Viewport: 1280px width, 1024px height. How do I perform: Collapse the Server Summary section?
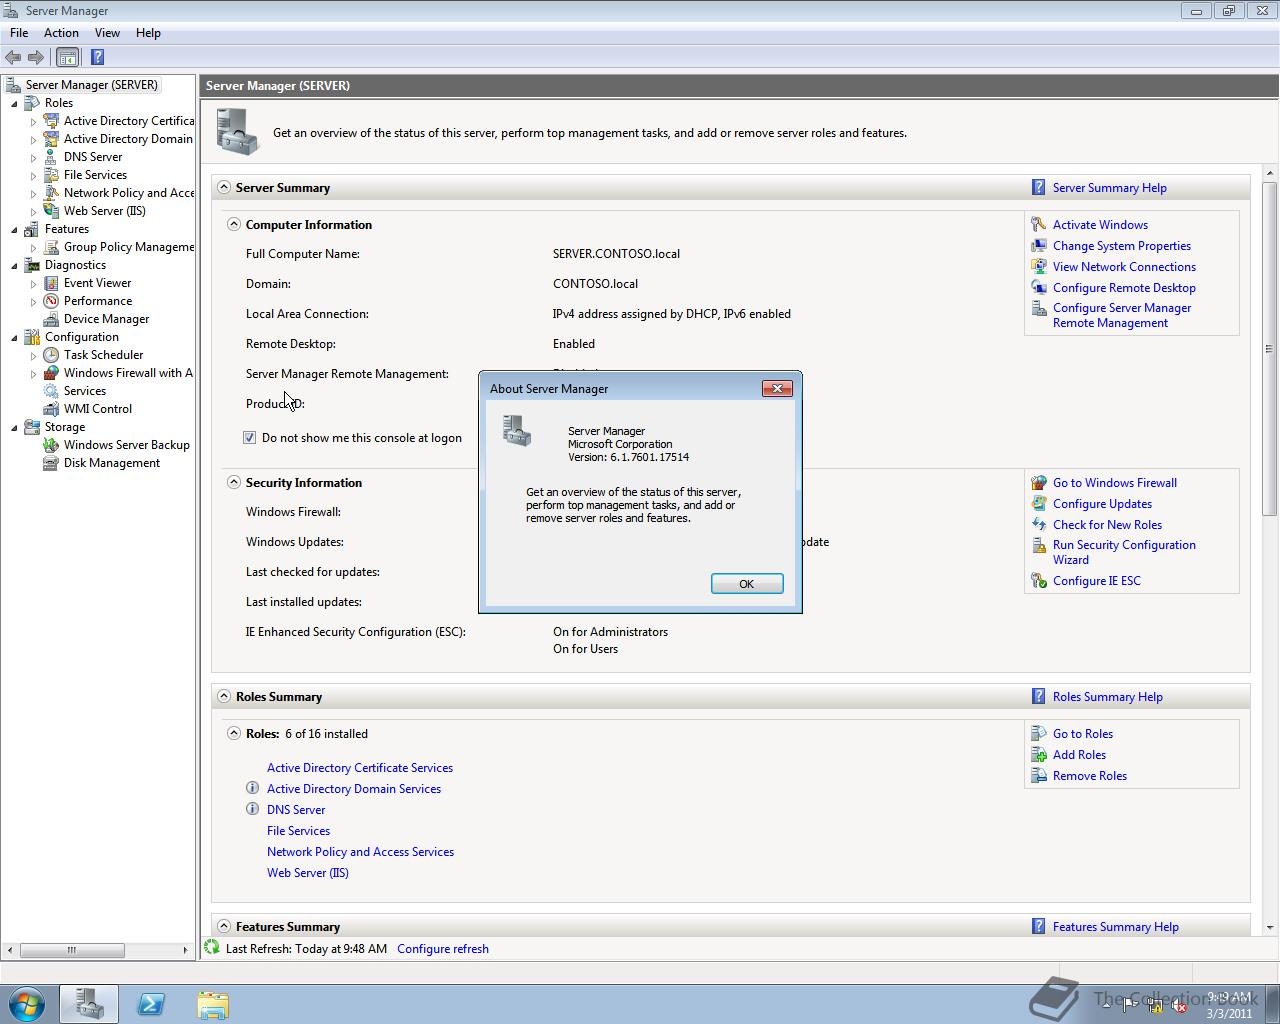224,187
